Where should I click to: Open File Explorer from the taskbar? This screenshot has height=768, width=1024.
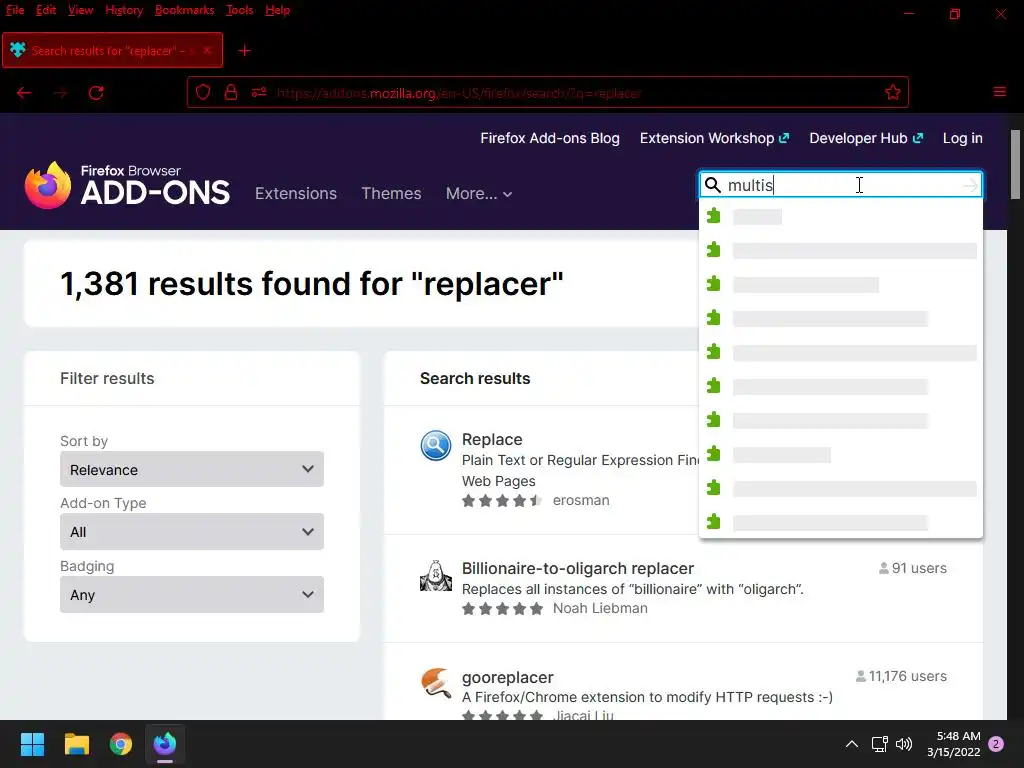[x=76, y=744]
